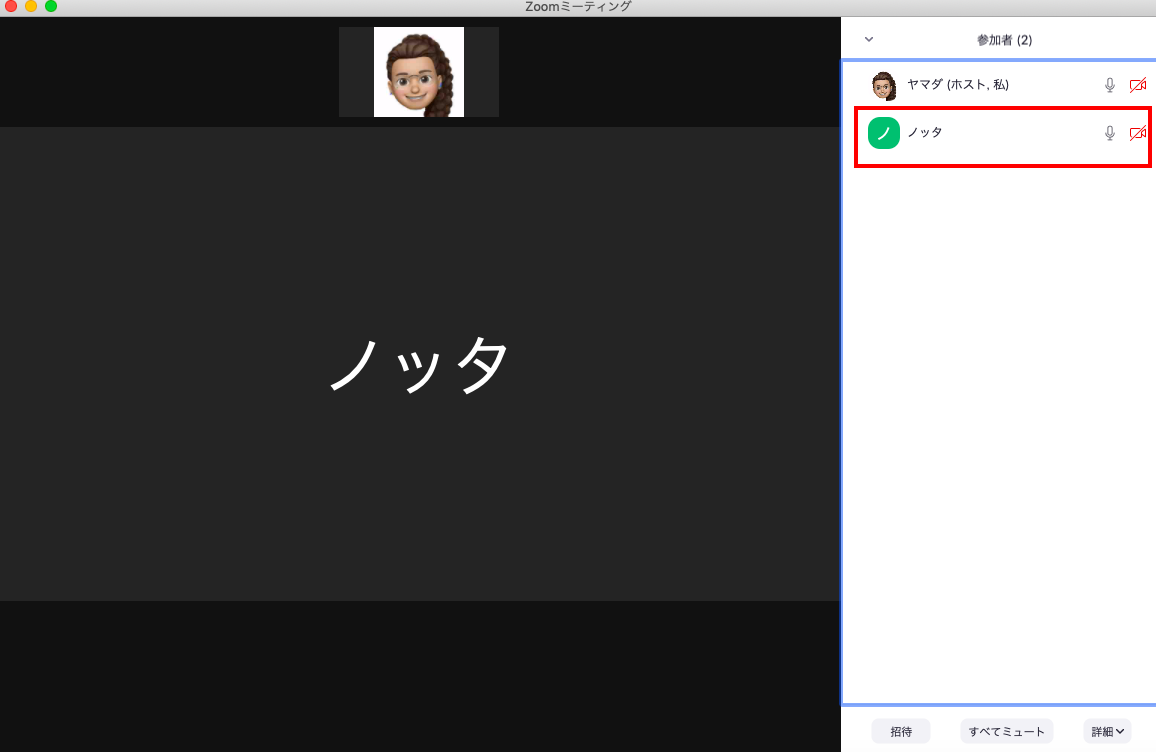Click ノッタ's crossed-out camera icon
Screen dimensions: 1156x752
point(1138,133)
